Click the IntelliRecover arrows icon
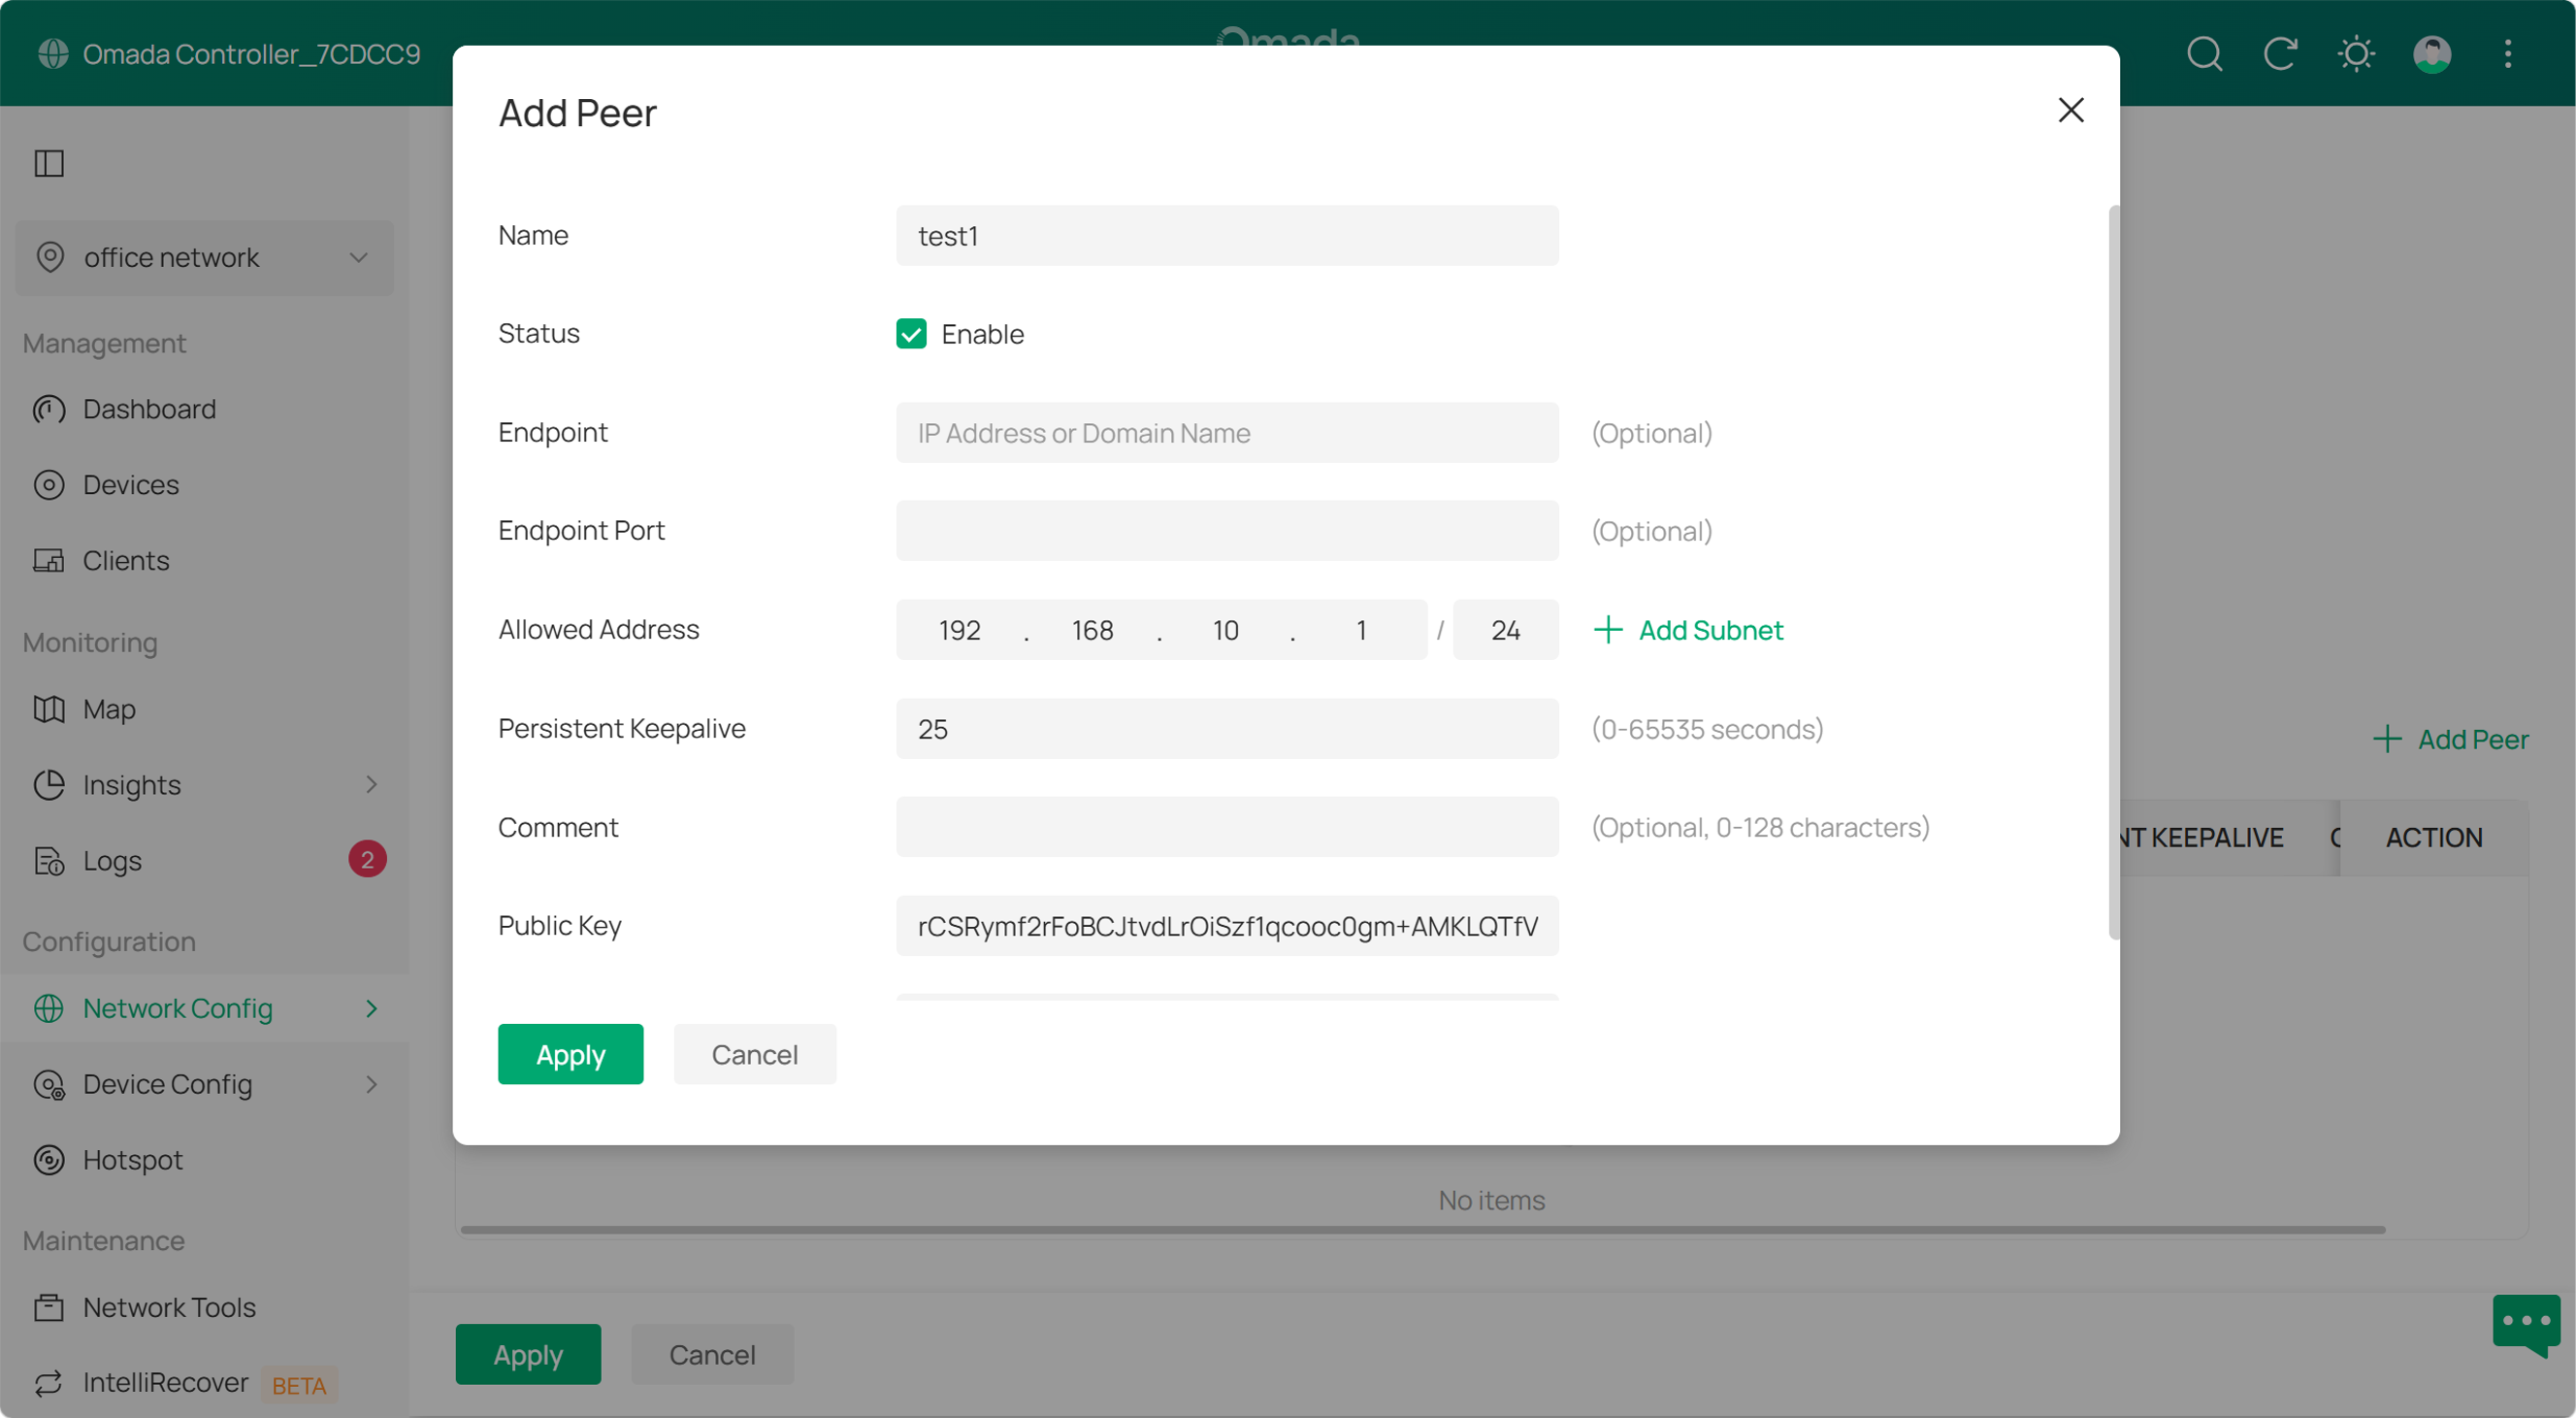 tap(49, 1383)
